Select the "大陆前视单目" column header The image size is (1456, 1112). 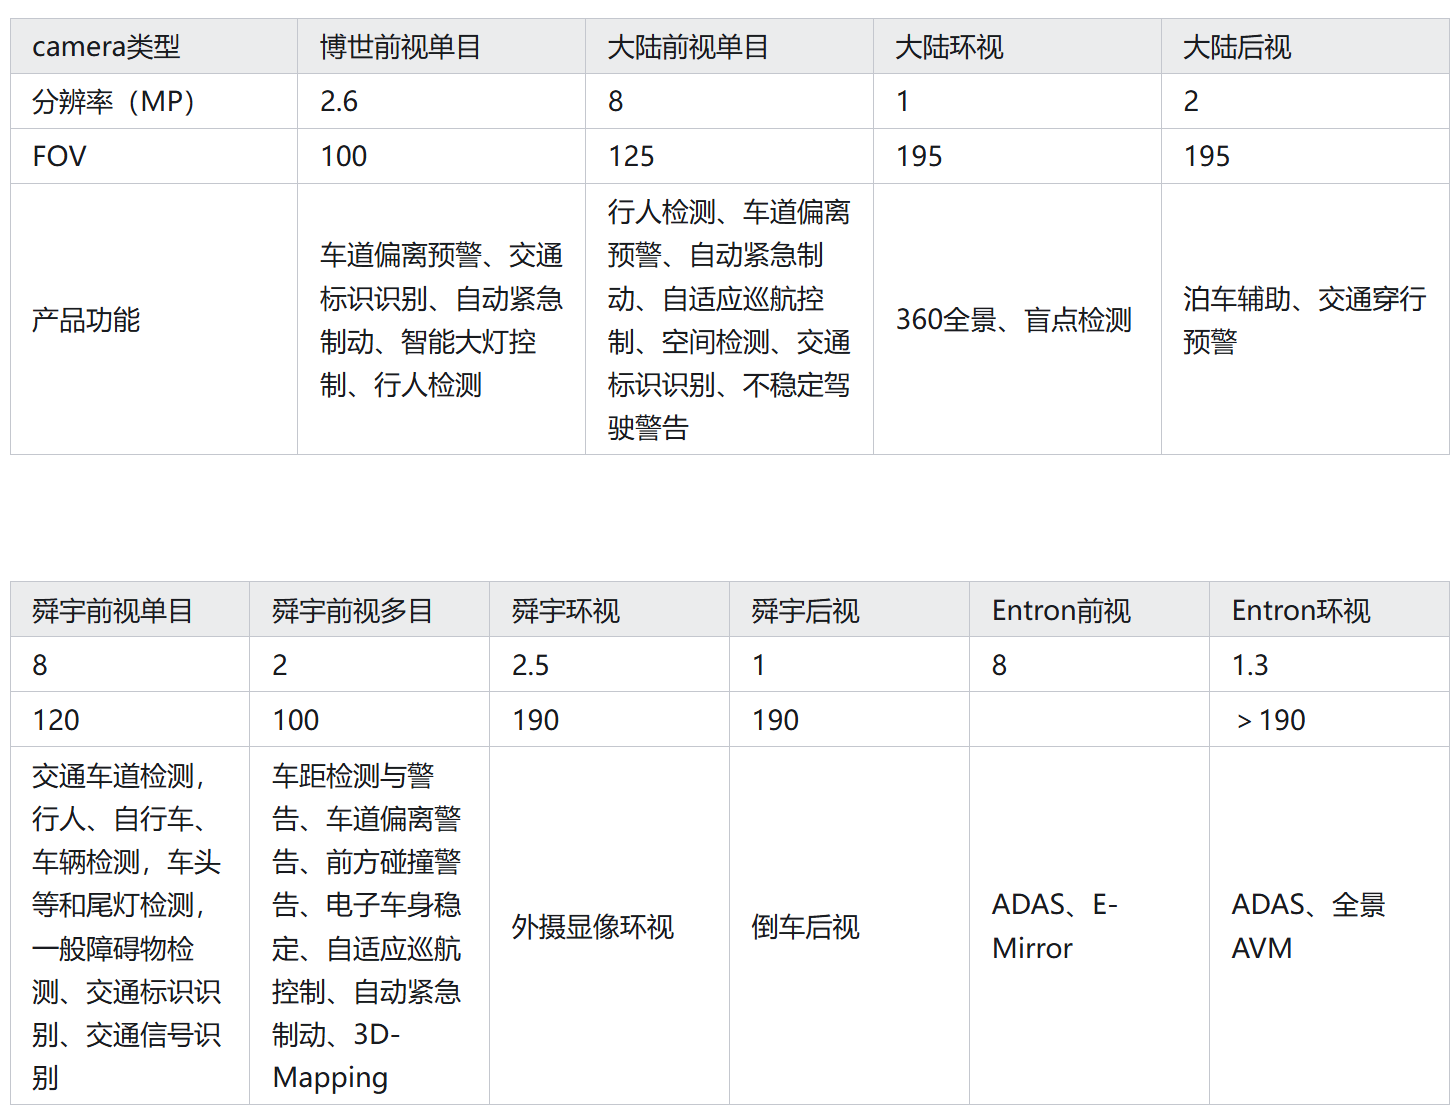click(x=729, y=46)
